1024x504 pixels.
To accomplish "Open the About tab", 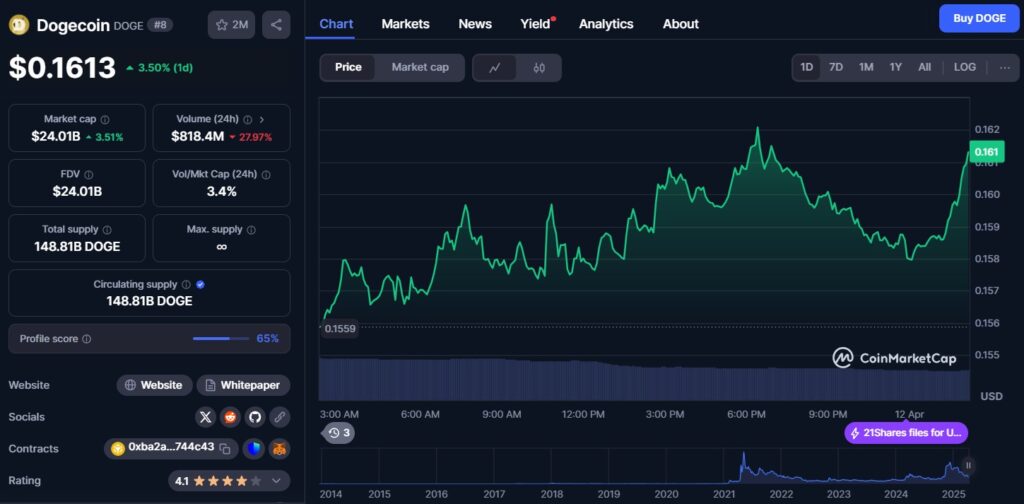I will coord(680,24).
